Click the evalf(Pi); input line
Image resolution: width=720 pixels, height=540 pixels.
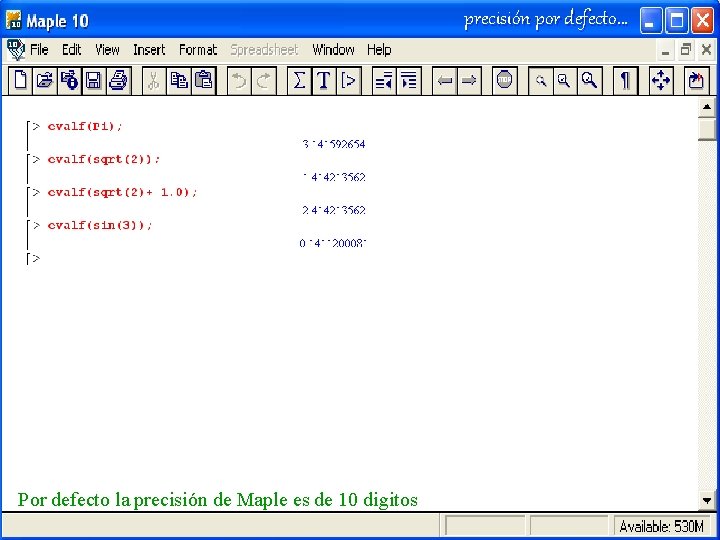(85, 126)
